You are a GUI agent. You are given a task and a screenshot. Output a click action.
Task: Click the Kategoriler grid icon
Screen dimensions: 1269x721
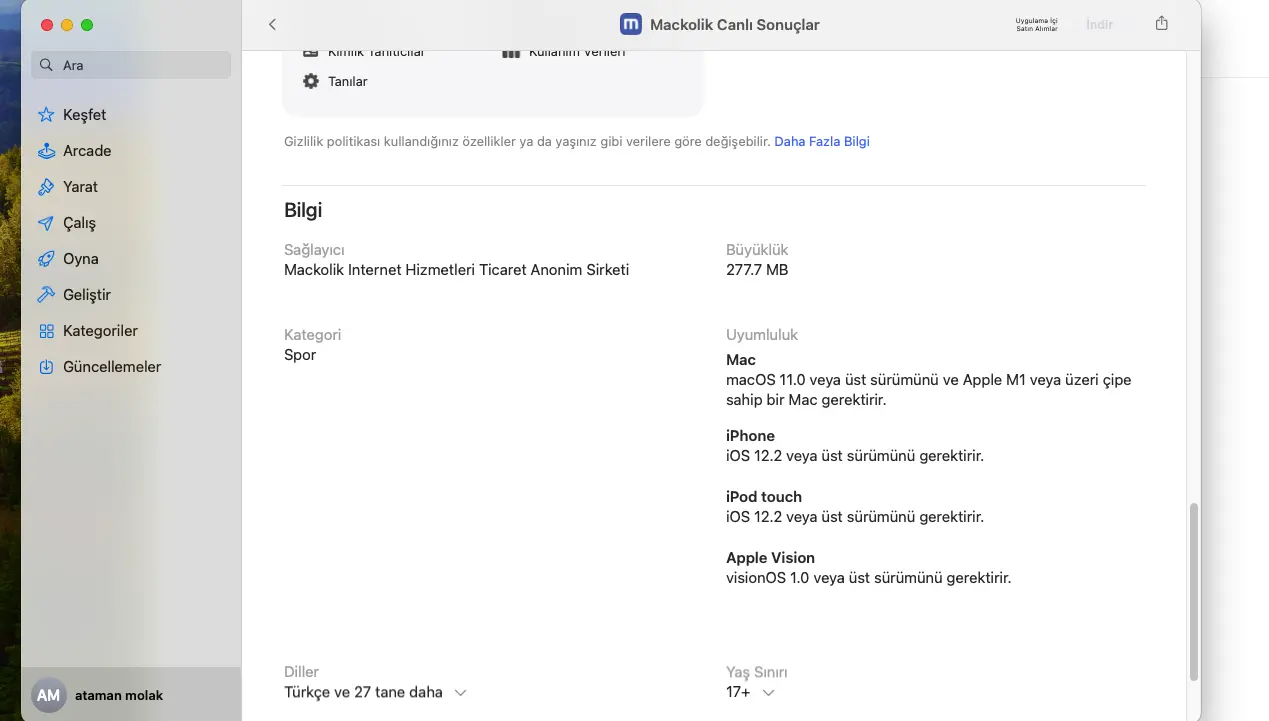coord(46,331)
